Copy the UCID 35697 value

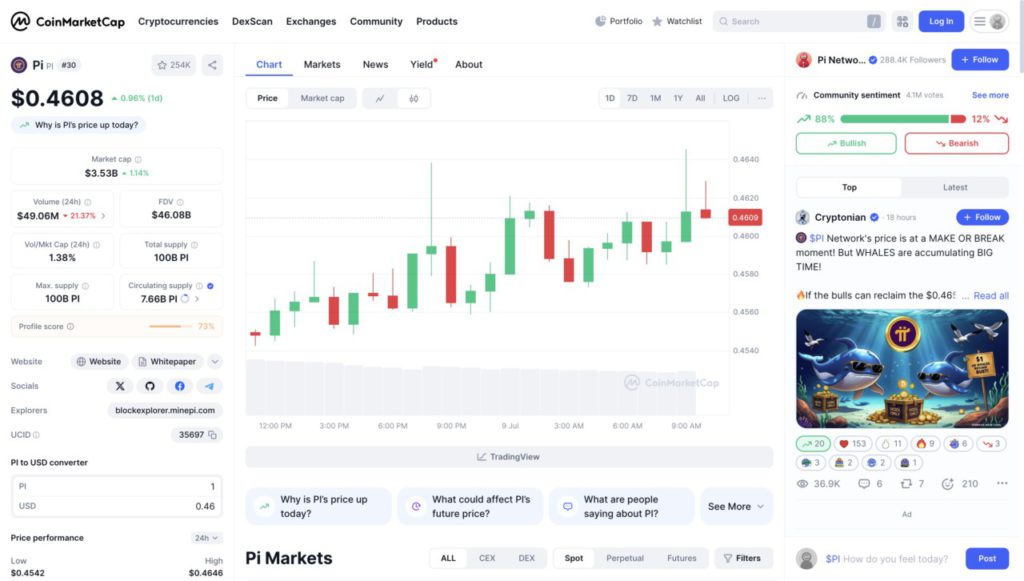pyautogui.click(x=212, y=435)
